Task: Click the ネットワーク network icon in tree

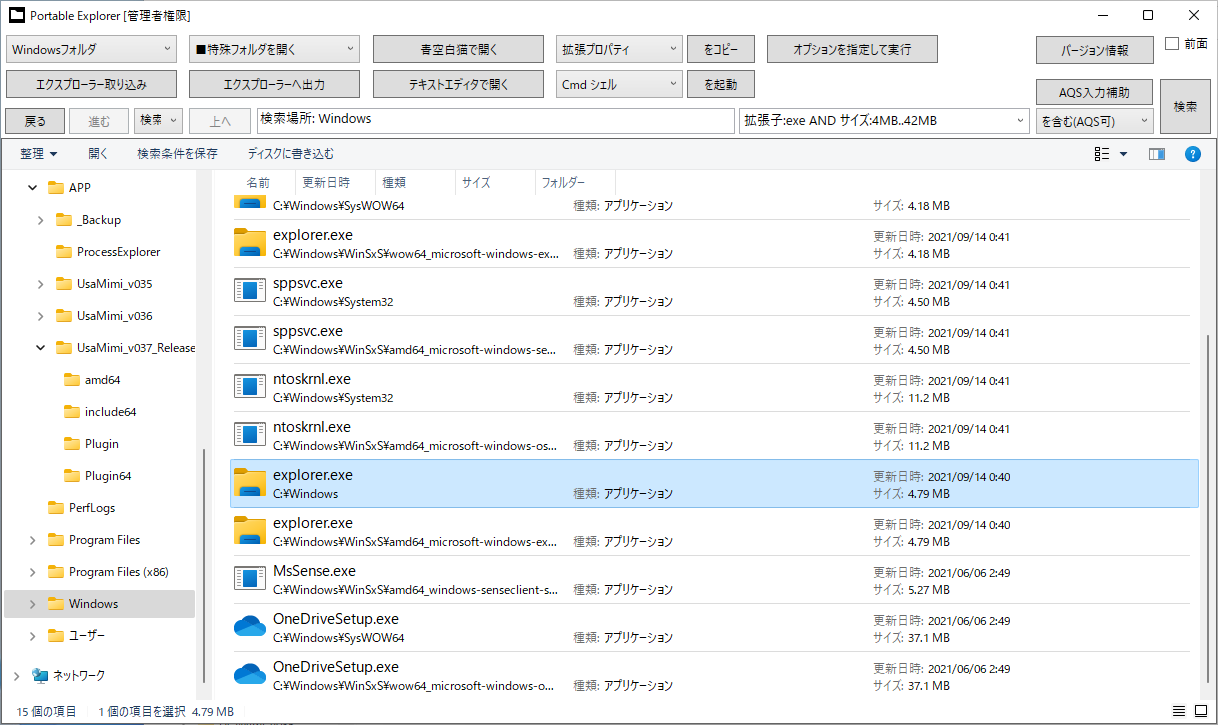Action: [x=40, y=676]
